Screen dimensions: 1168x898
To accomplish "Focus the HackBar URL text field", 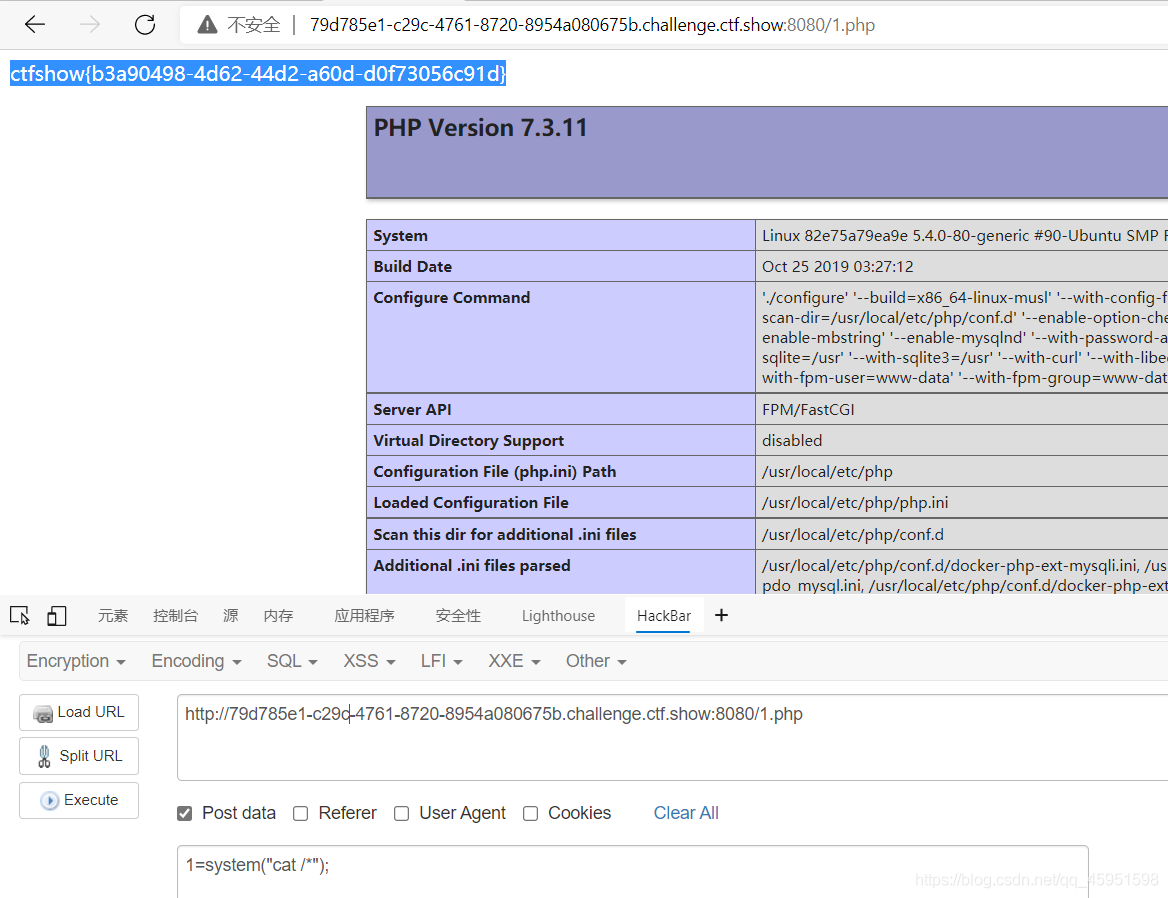I will tap(673, 737).
